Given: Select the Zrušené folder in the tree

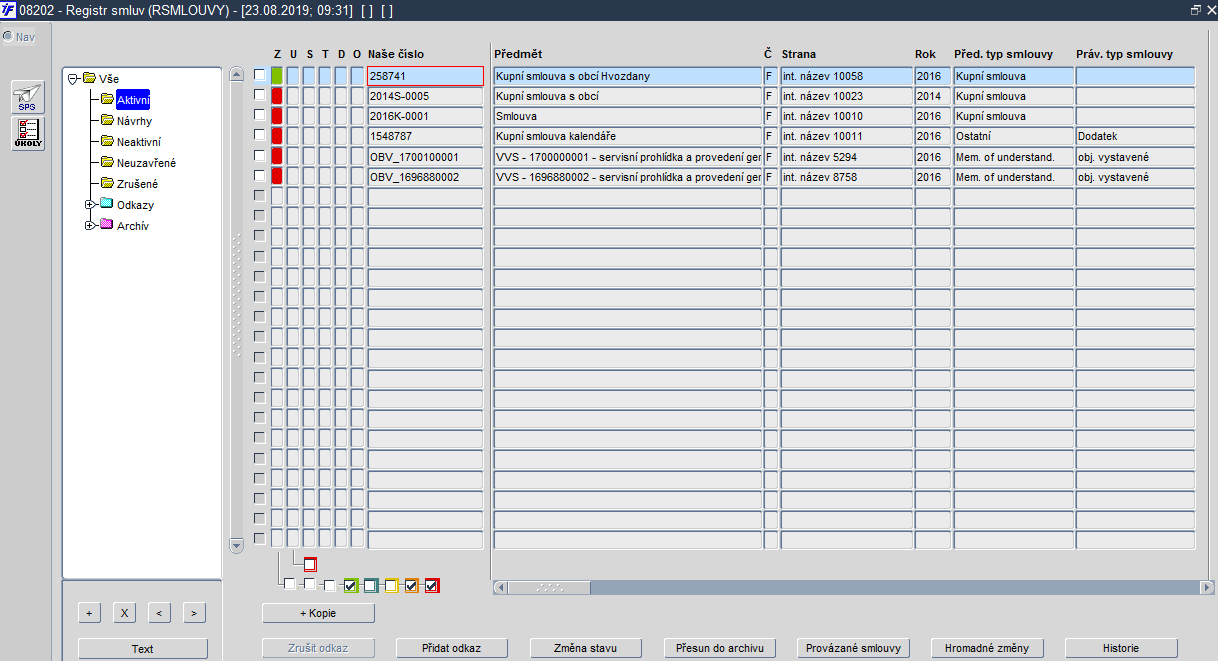Looking at the screenshot, I should pos(137,184).
